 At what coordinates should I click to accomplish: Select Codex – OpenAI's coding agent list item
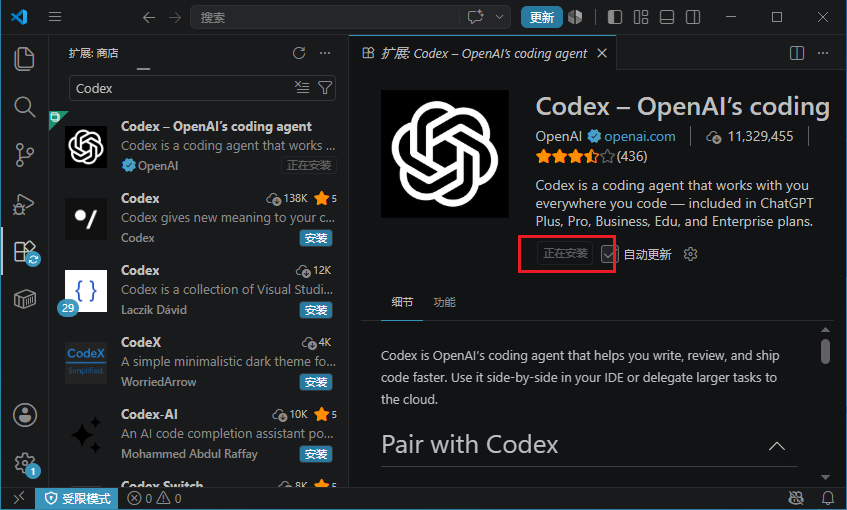pos(199,145)
